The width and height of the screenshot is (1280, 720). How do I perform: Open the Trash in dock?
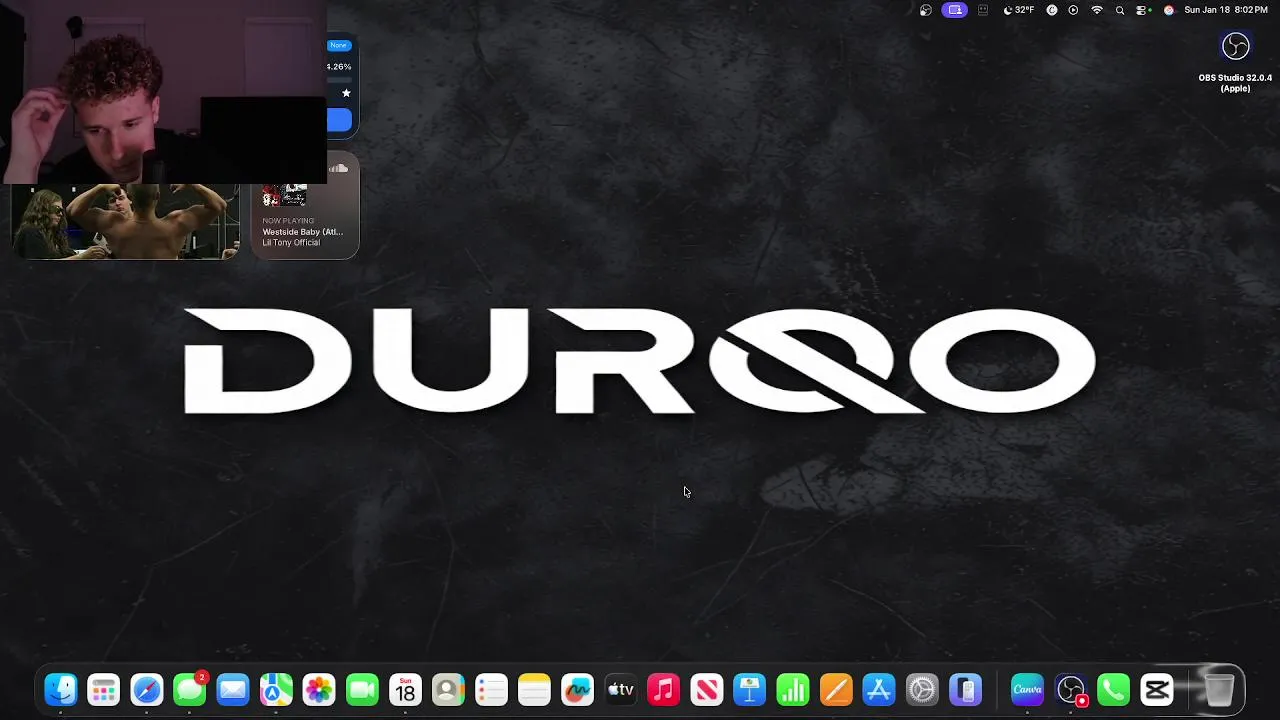(x=1218, y=690)
